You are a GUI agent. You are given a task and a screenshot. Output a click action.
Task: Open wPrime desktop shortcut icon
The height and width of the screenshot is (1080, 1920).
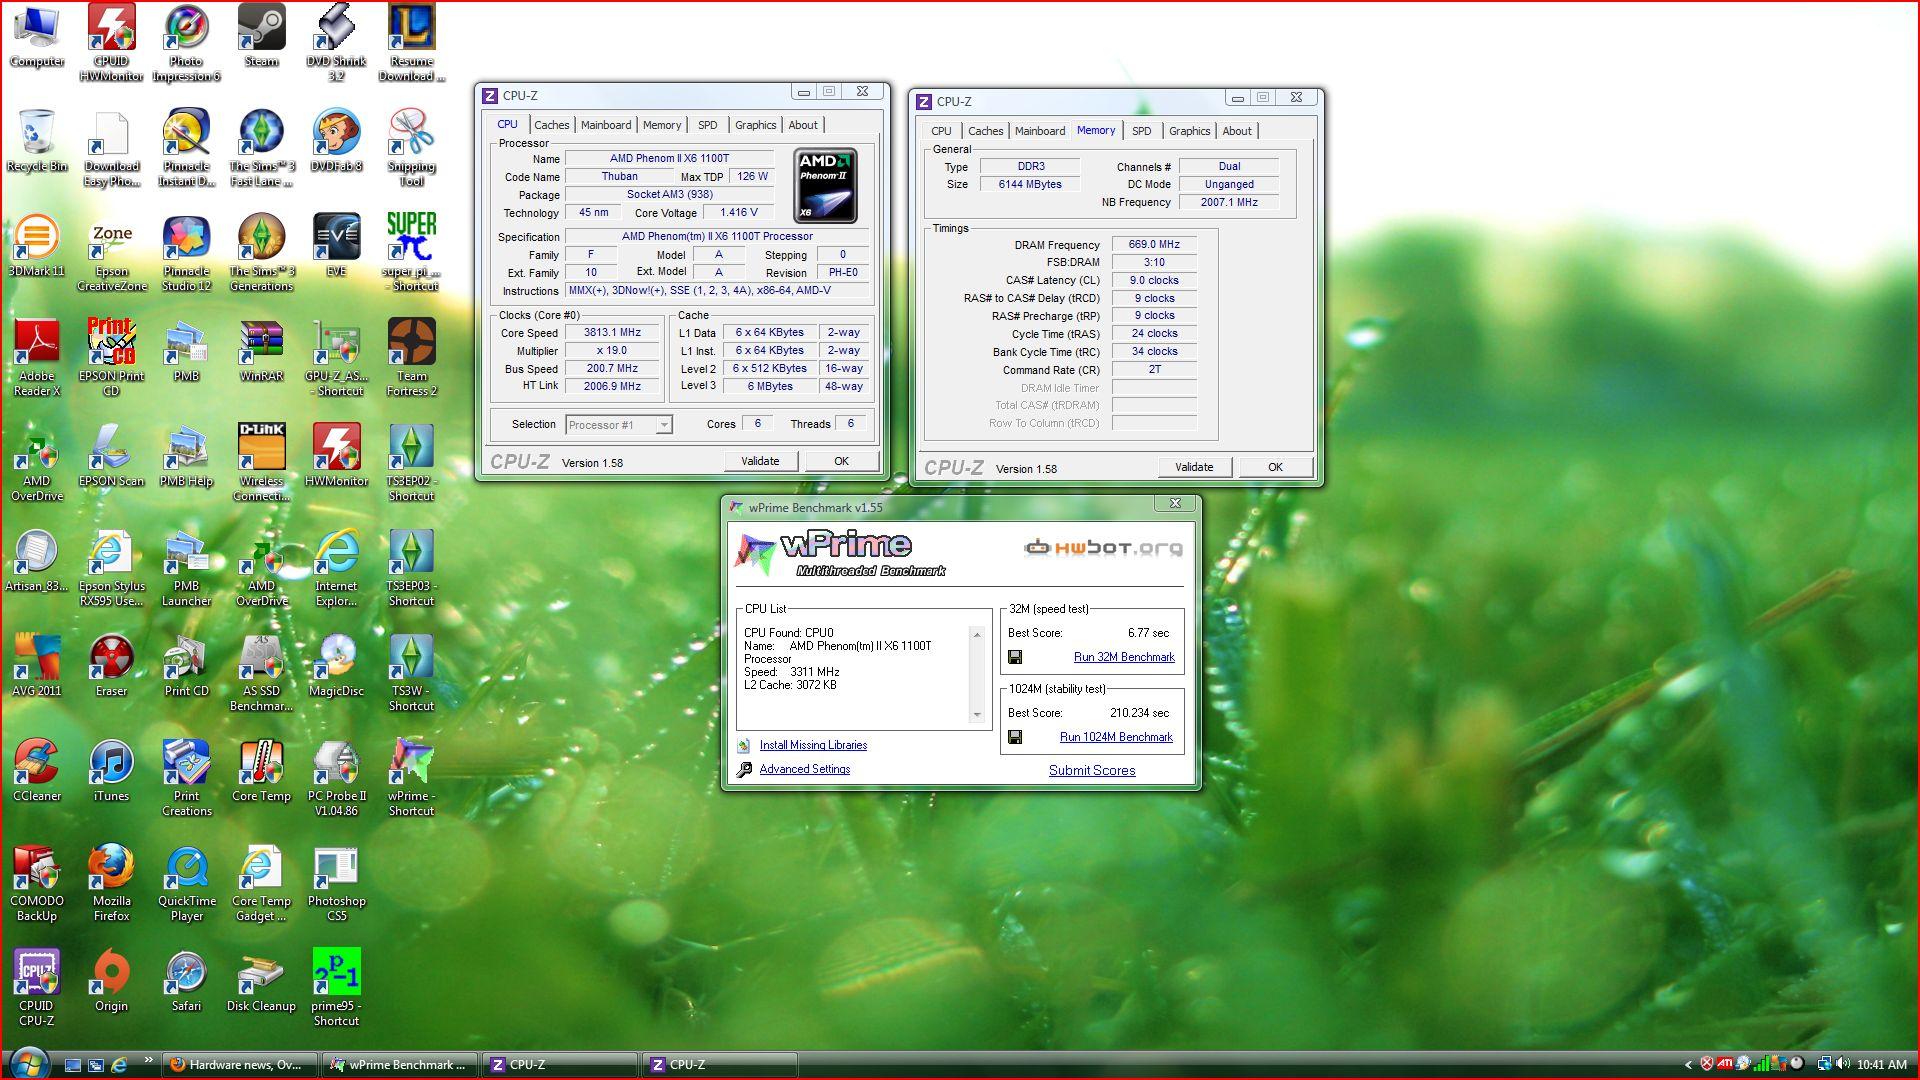(x=411, y=777)
